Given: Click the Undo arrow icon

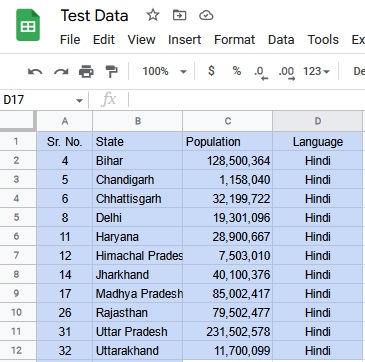Looking at the screenshot, I should 35,71.
